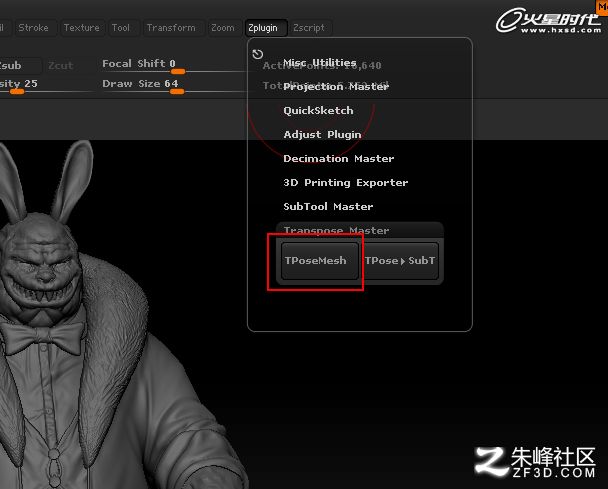Open the Zplugin menu
Viewport: 608px width, 489px height.
(x=266, y=28)
